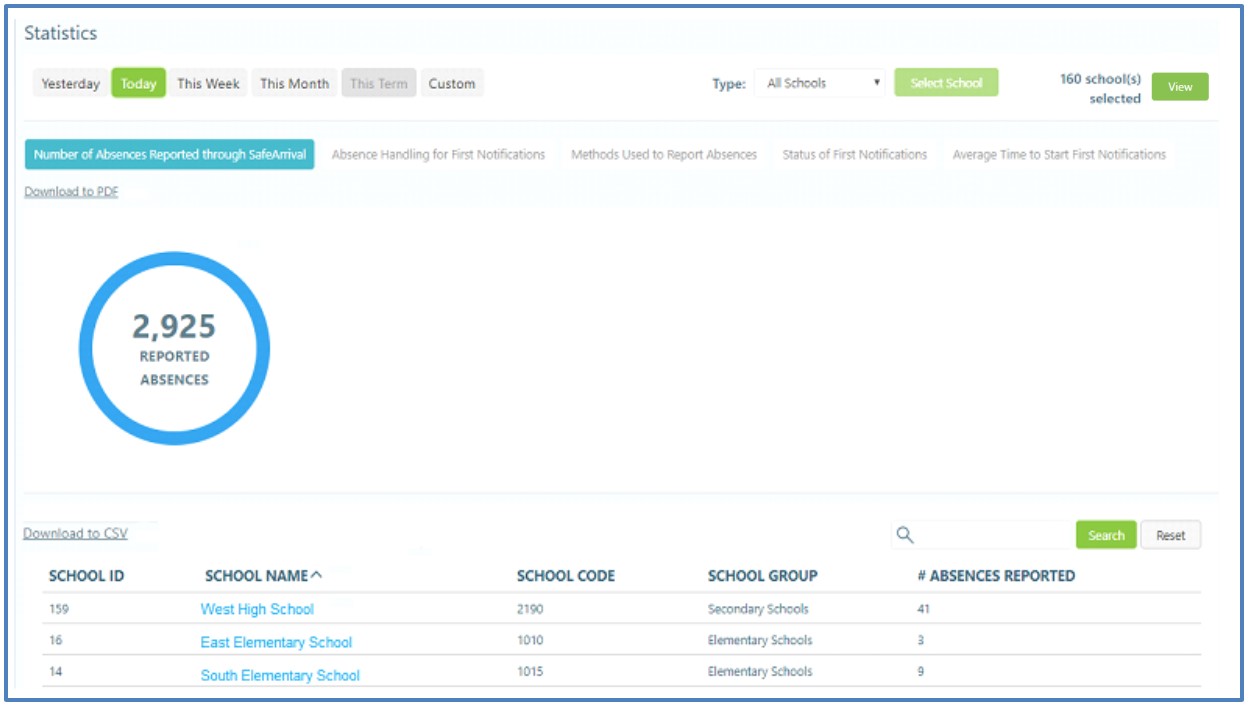1250x706 pixels.
Task: Click the School Name sort arrow
Action: click(x=317, y=575)
